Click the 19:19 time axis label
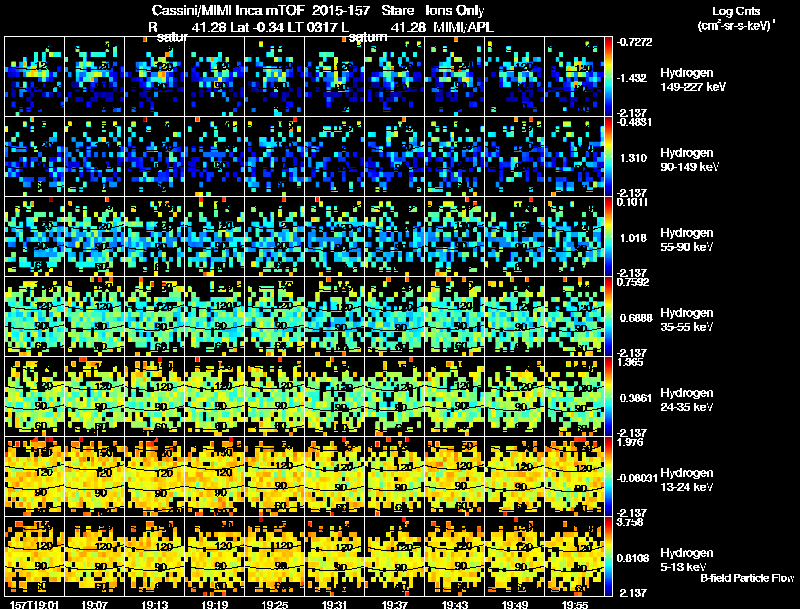 click(215, 604)
